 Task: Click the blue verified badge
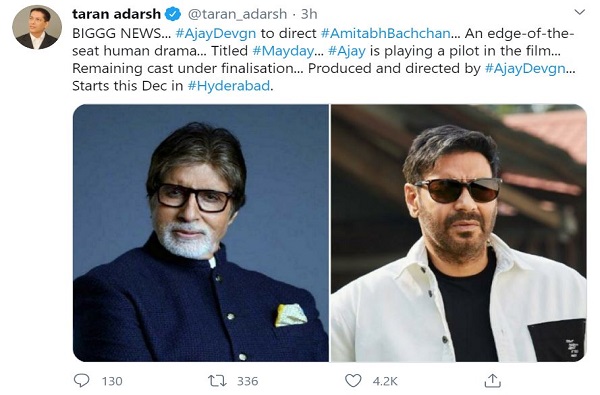click(x=173, y=14)
